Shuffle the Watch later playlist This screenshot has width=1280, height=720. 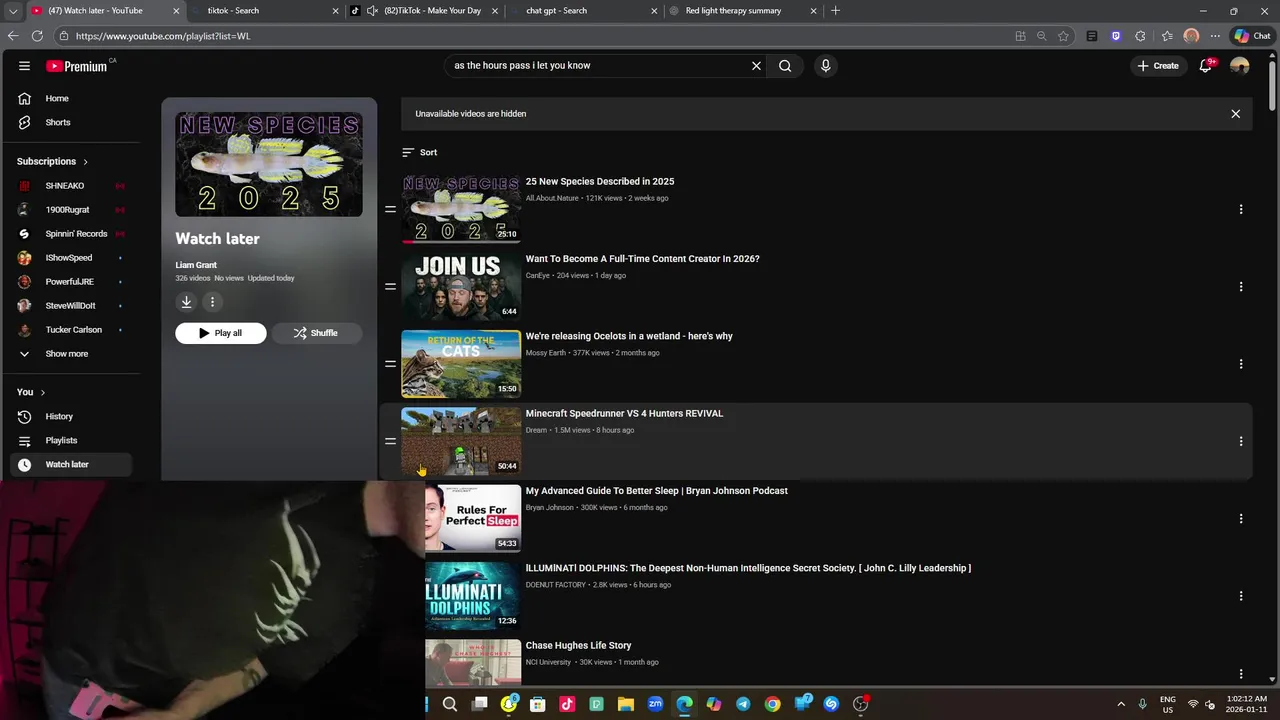316,333
